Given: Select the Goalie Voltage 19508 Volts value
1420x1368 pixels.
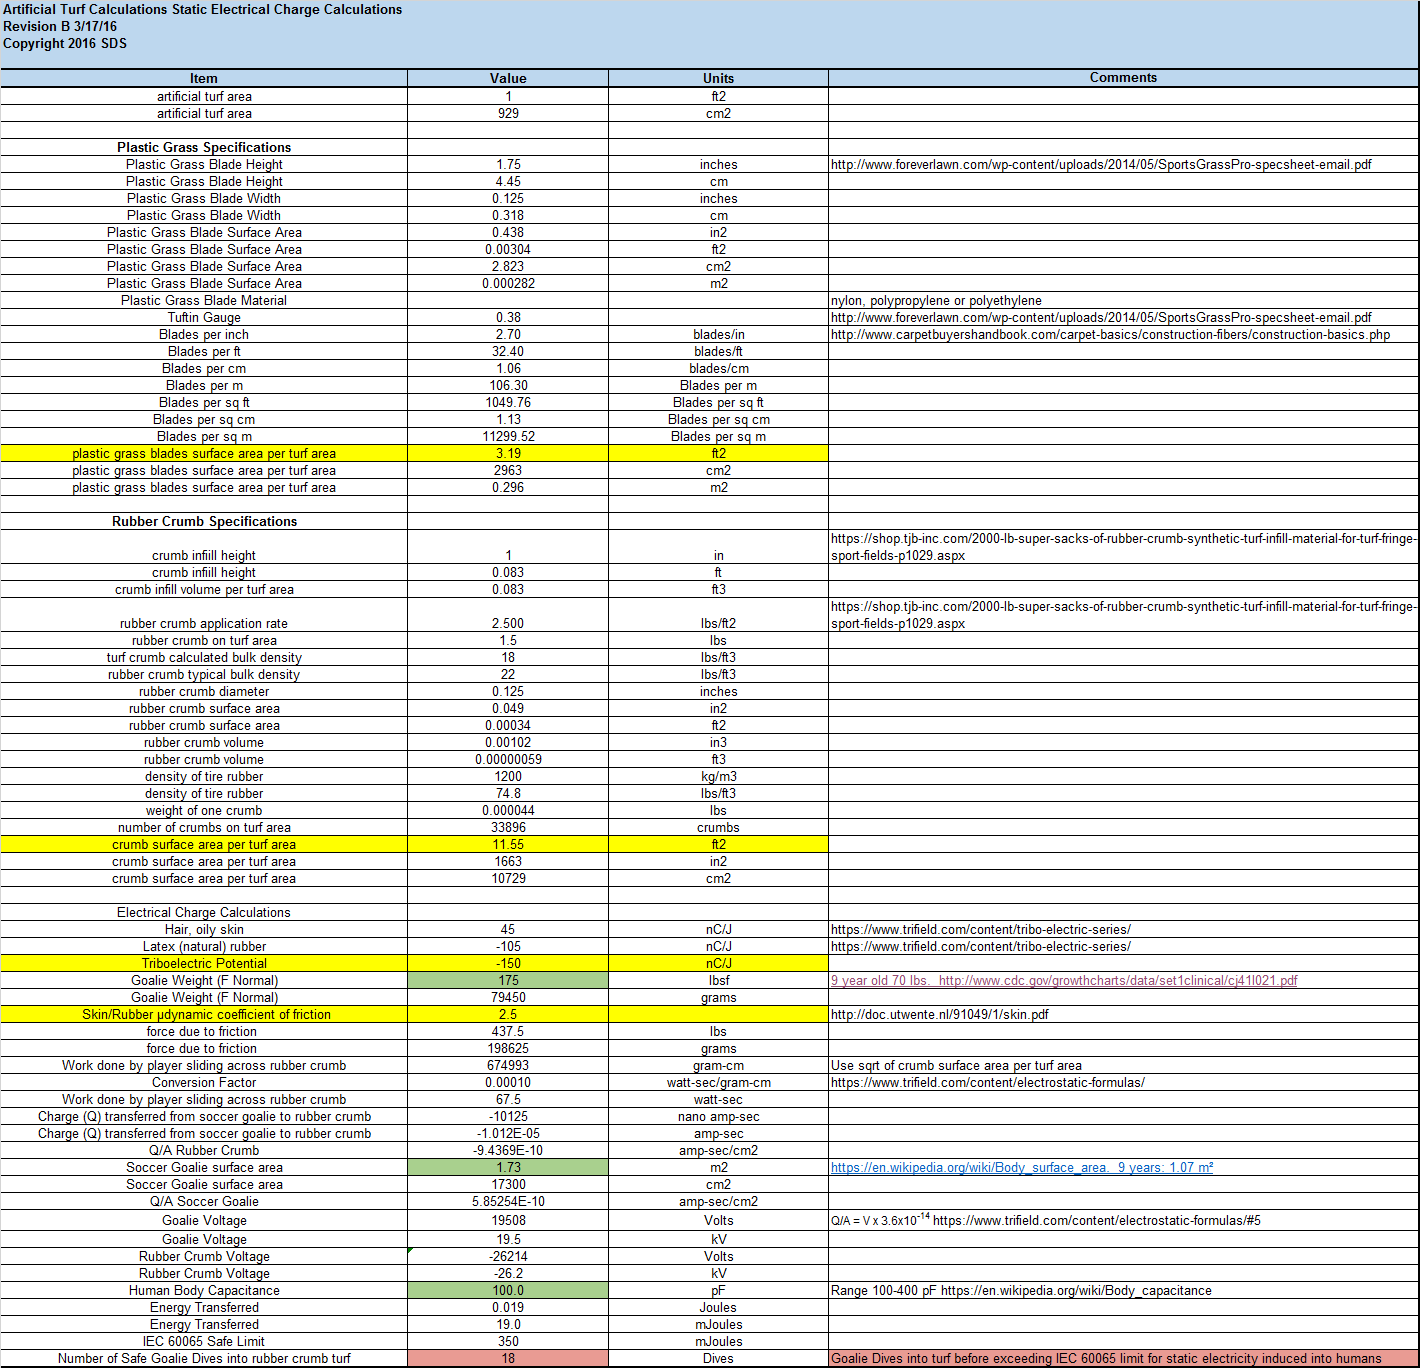Looking at the screenshot, I should (508, 1220).
